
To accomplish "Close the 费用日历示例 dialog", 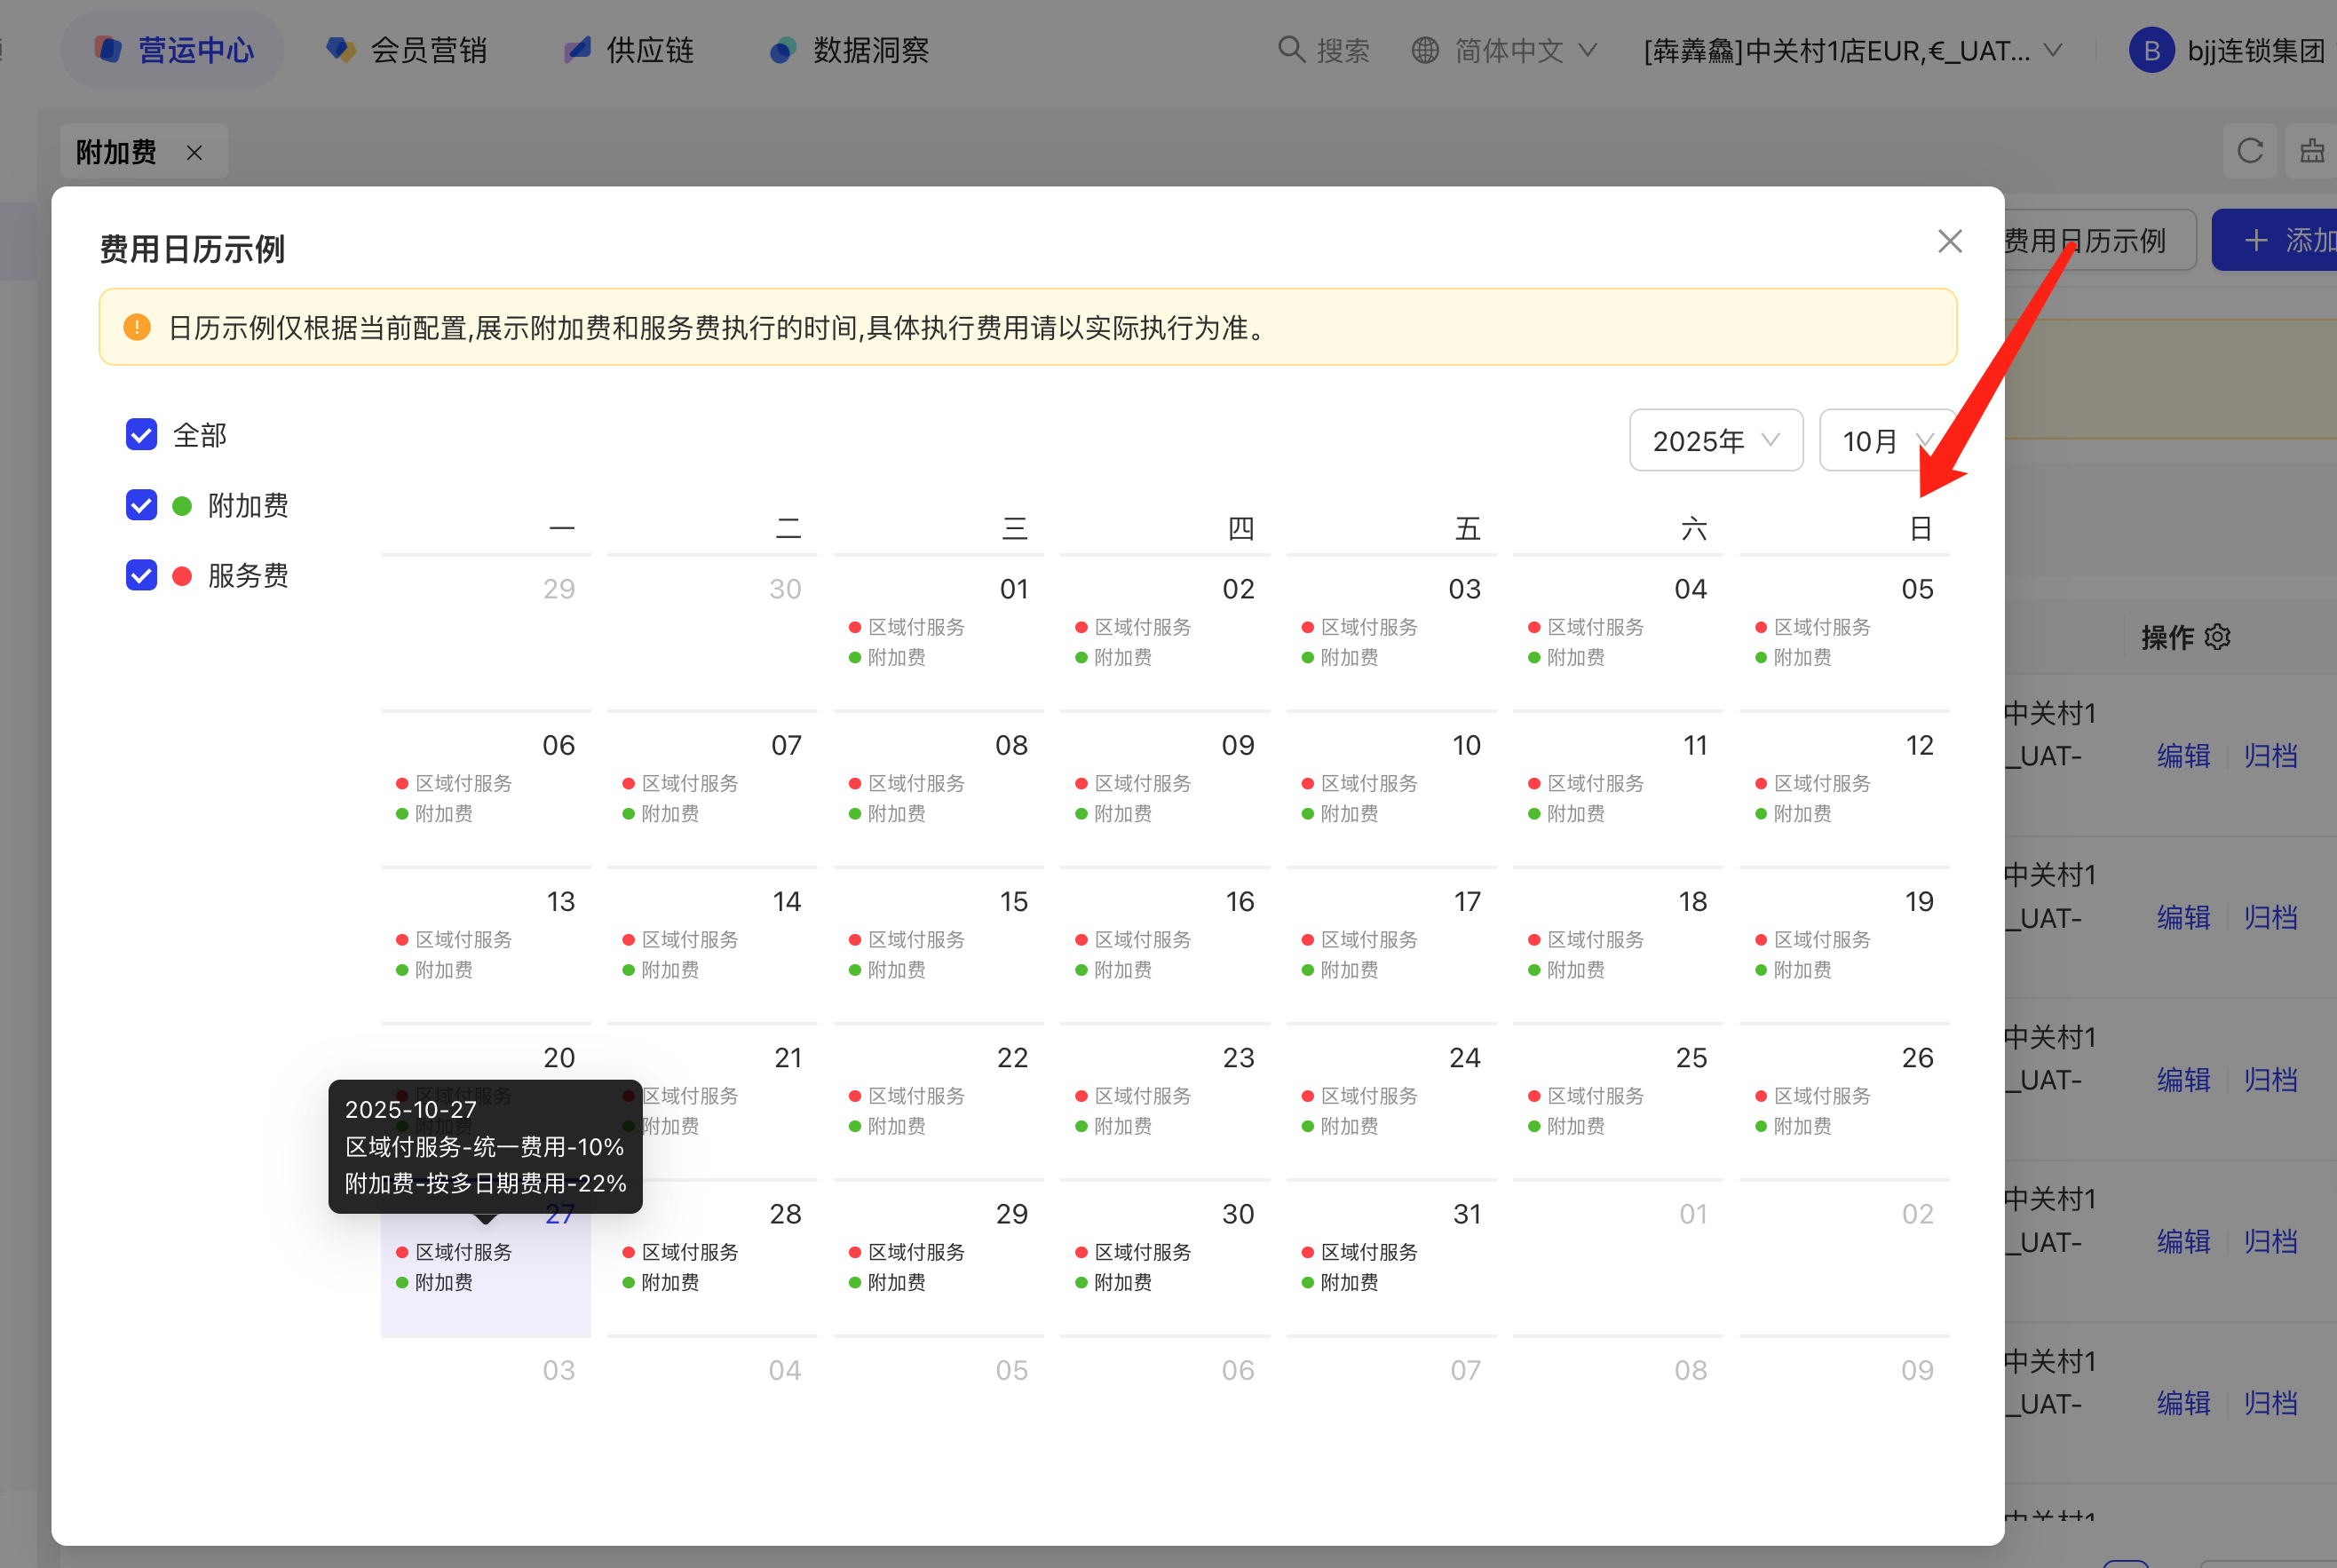I will coord(1949,241).
